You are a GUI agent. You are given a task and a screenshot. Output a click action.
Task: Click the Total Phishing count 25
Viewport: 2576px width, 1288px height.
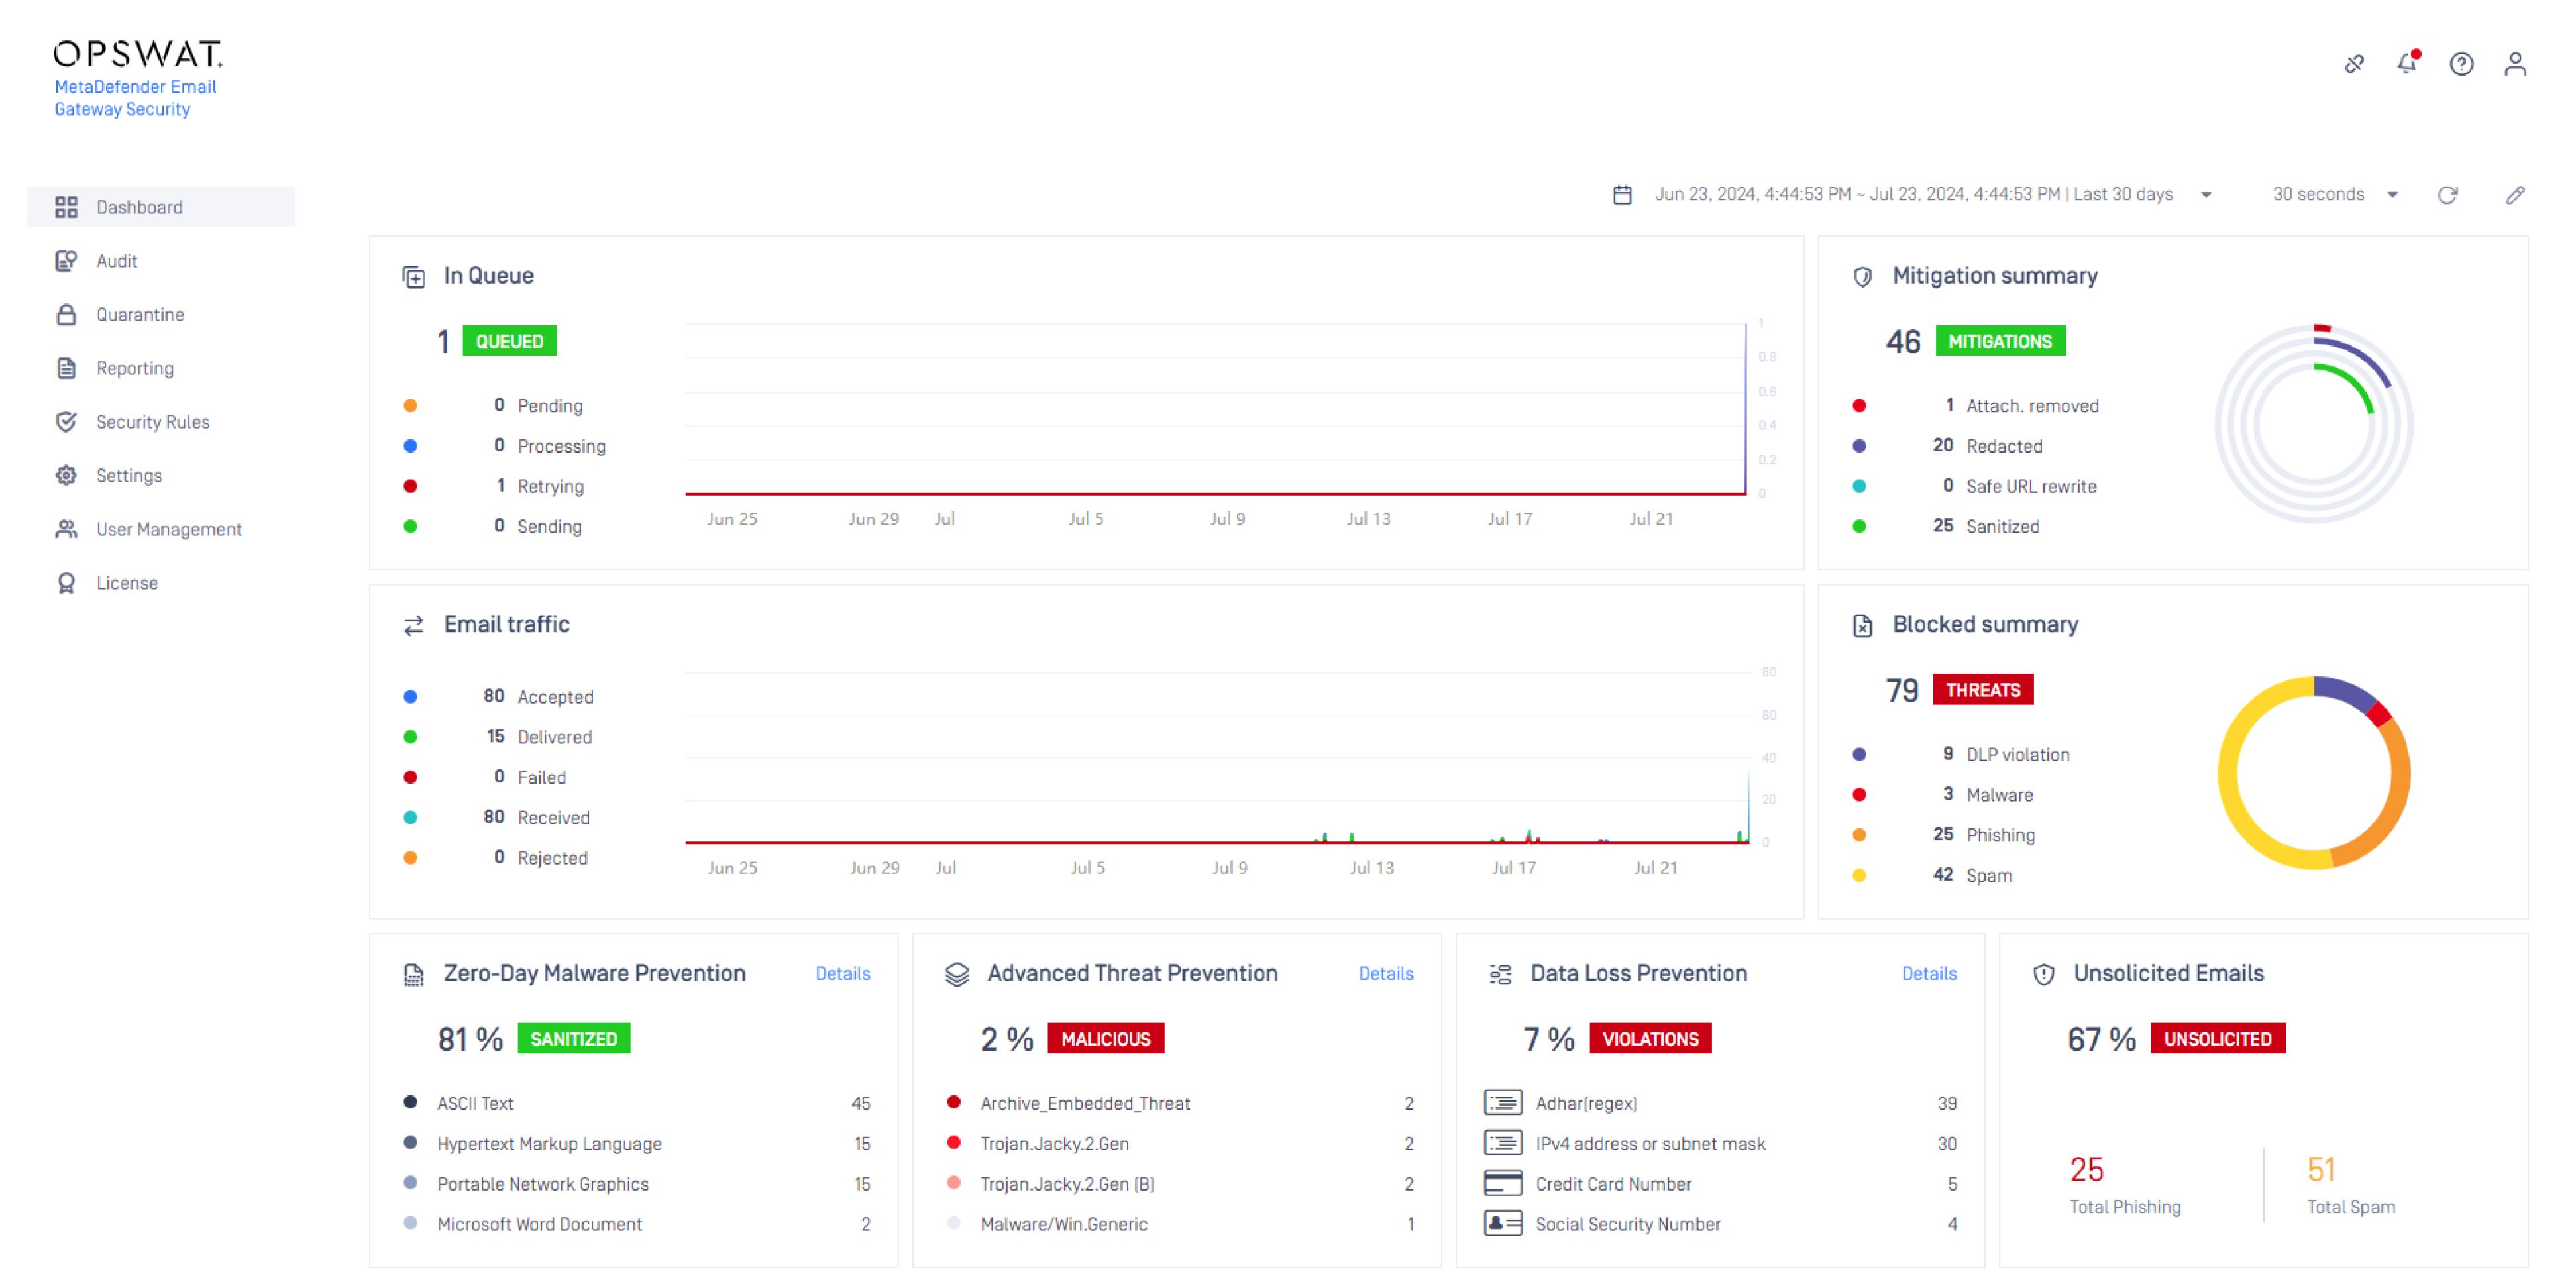2086,1169
